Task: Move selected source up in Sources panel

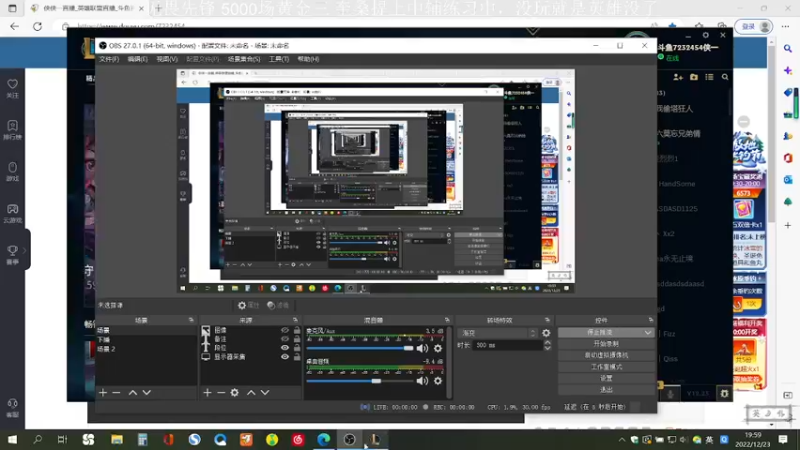Action: point(251,392)
